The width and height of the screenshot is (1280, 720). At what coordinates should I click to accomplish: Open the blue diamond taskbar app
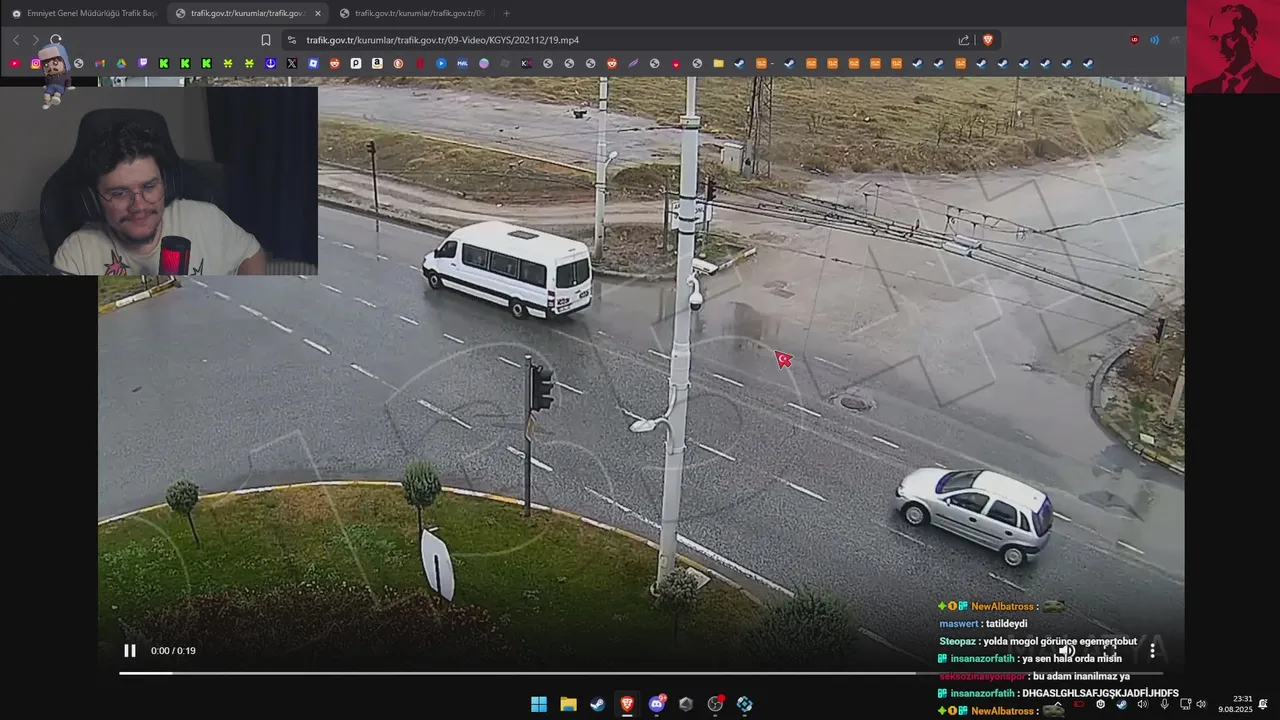[x=745, y=704]
